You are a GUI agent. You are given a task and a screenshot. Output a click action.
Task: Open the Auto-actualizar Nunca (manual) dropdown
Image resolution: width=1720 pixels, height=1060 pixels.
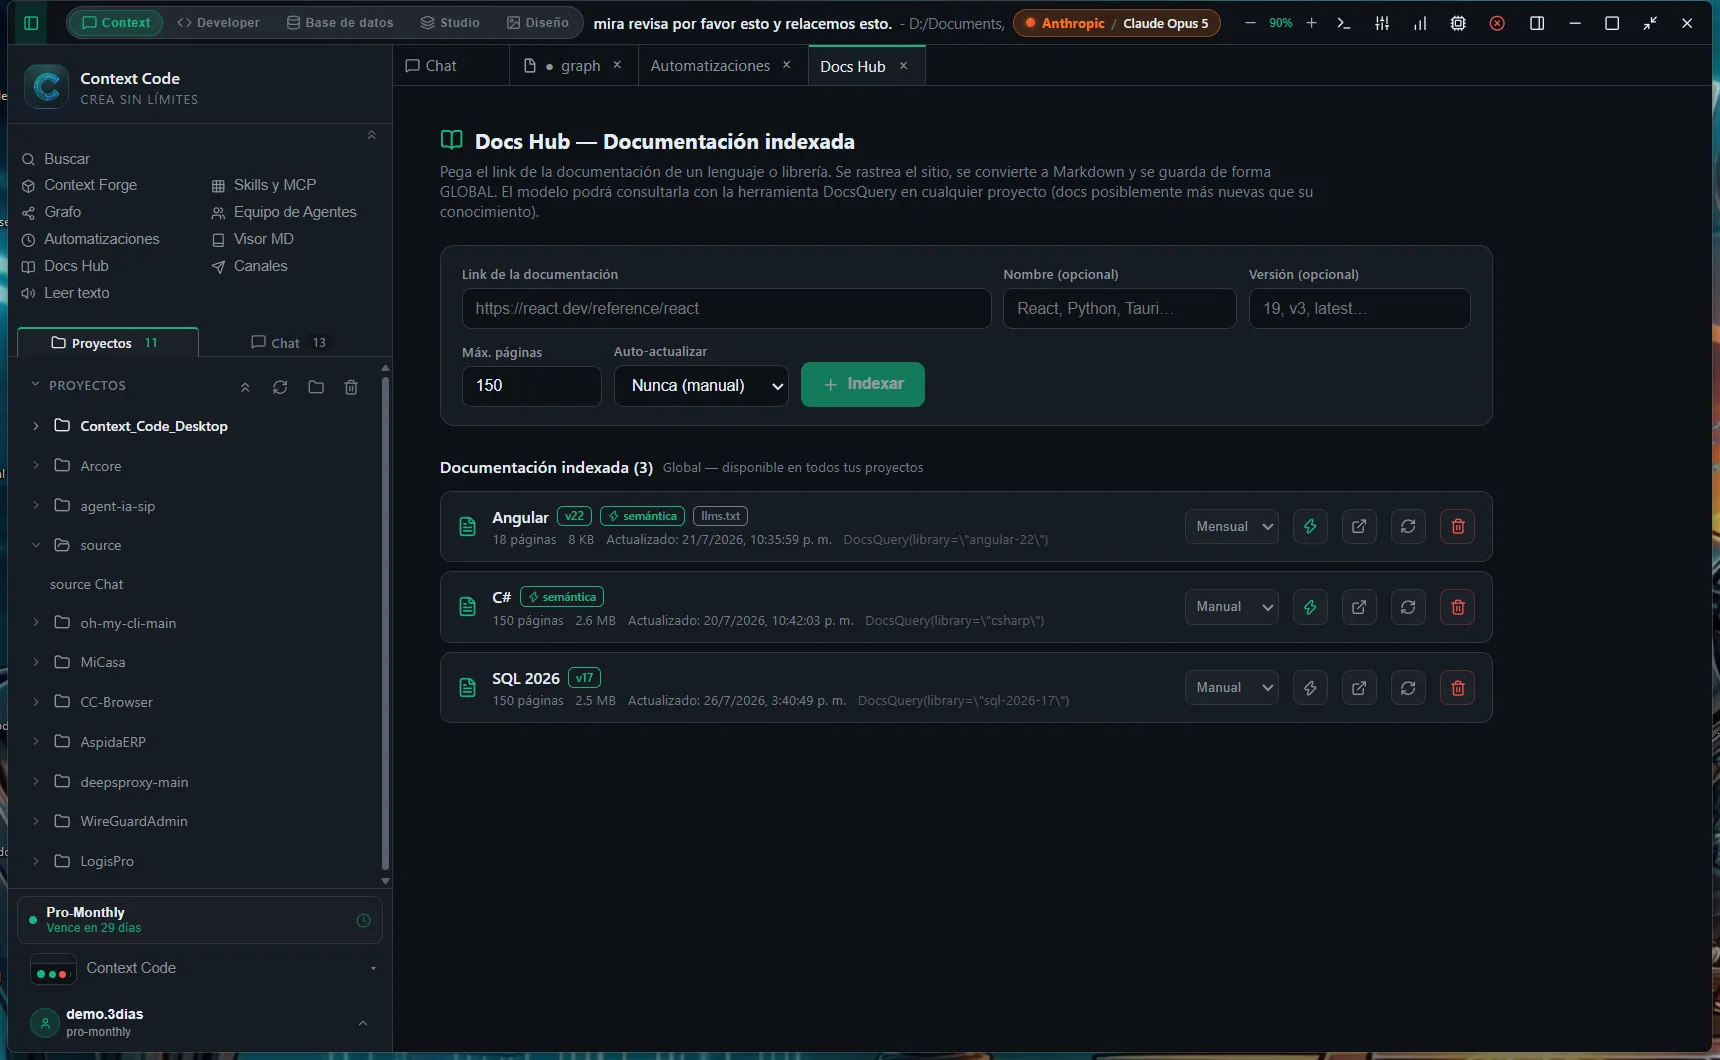701,386
